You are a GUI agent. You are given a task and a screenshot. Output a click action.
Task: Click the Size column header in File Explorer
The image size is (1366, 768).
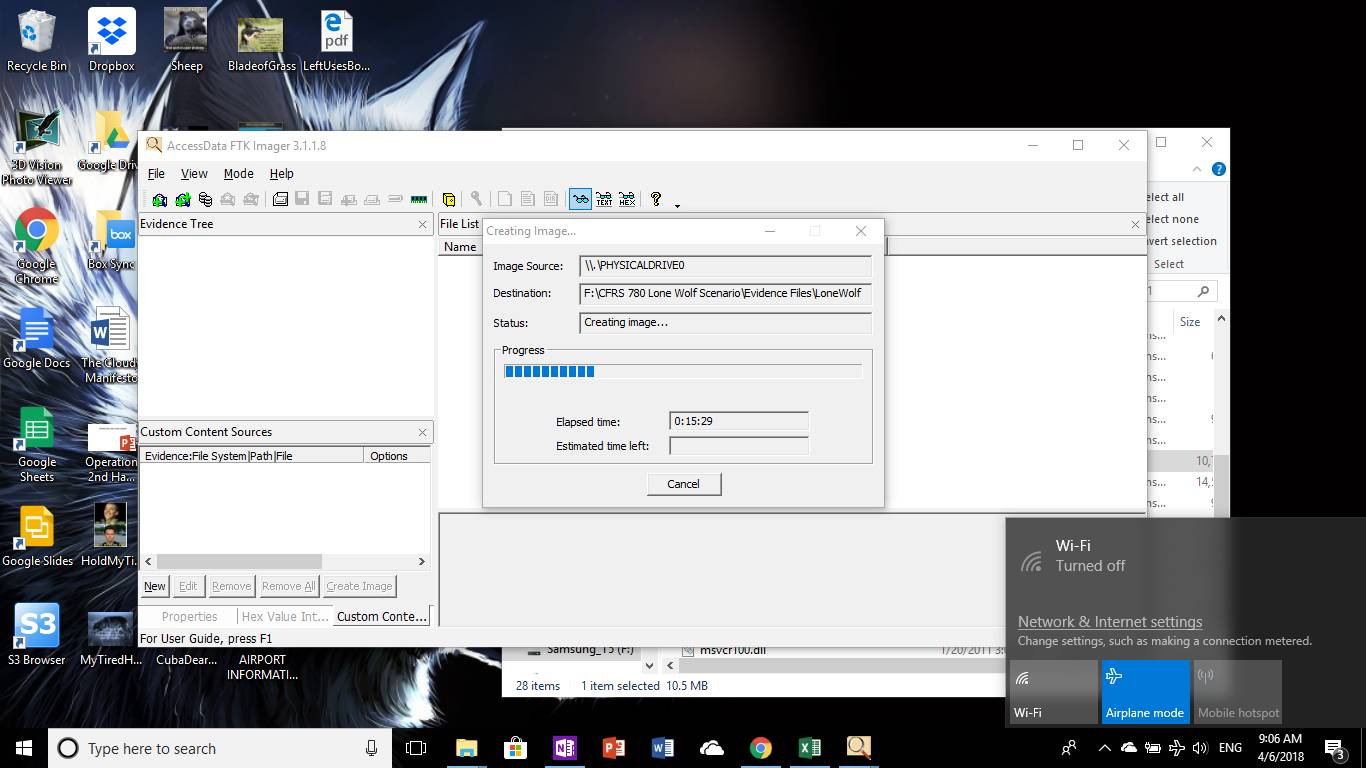[x=1190, y=322]
